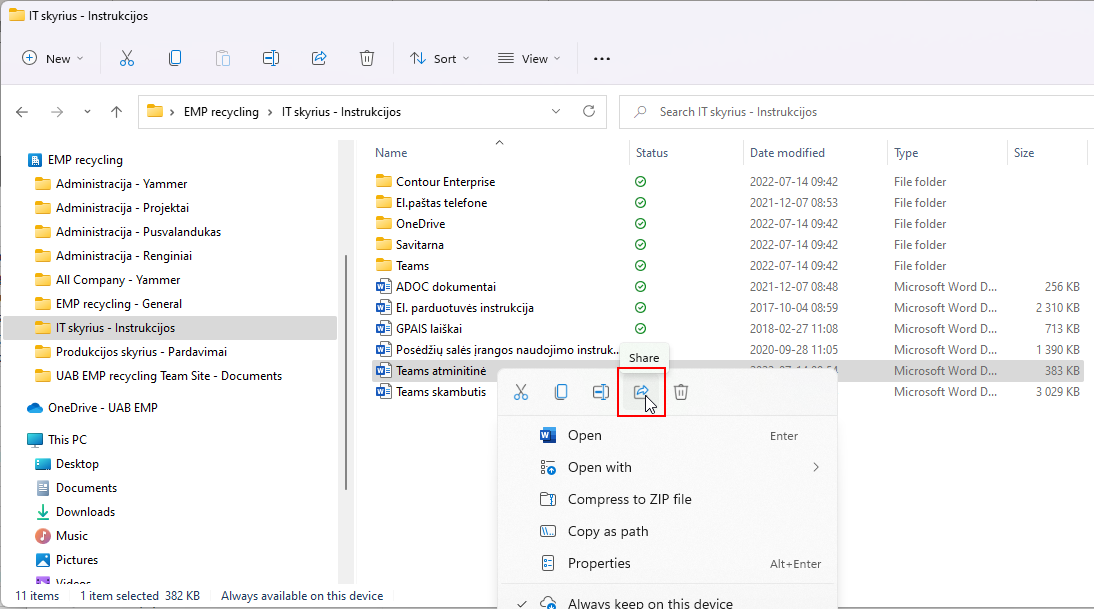Choose Compress to ZIP file
Image resolution: width=1094 pixels, height=609 pixels.
[629, 499]
